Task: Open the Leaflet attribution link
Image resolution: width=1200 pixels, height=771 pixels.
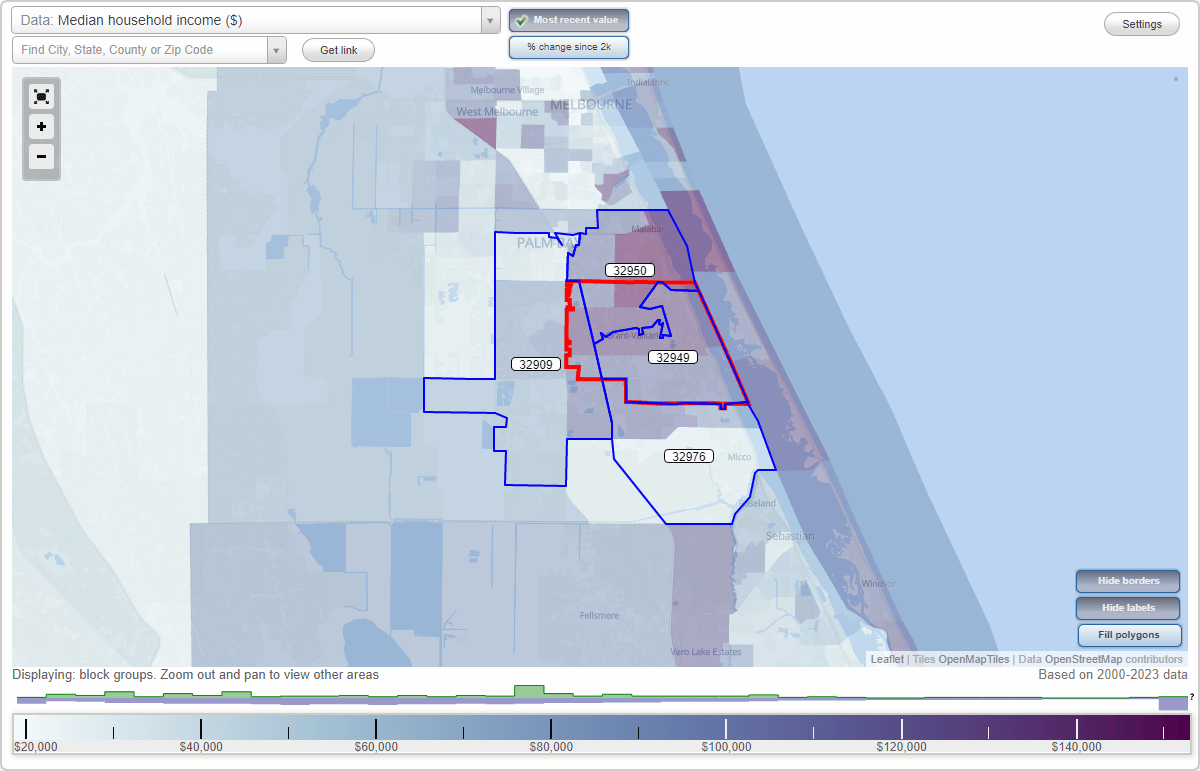Action: [887, 659]
